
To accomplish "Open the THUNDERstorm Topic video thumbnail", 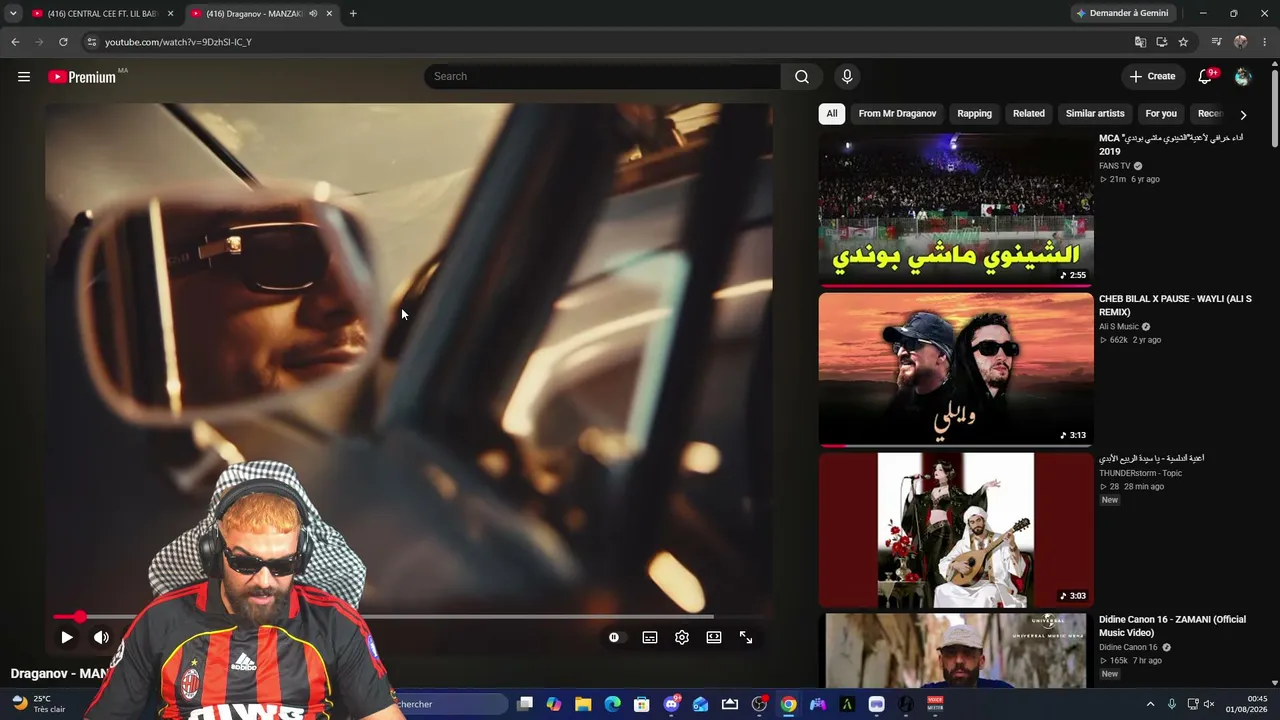I will (956, 530).
